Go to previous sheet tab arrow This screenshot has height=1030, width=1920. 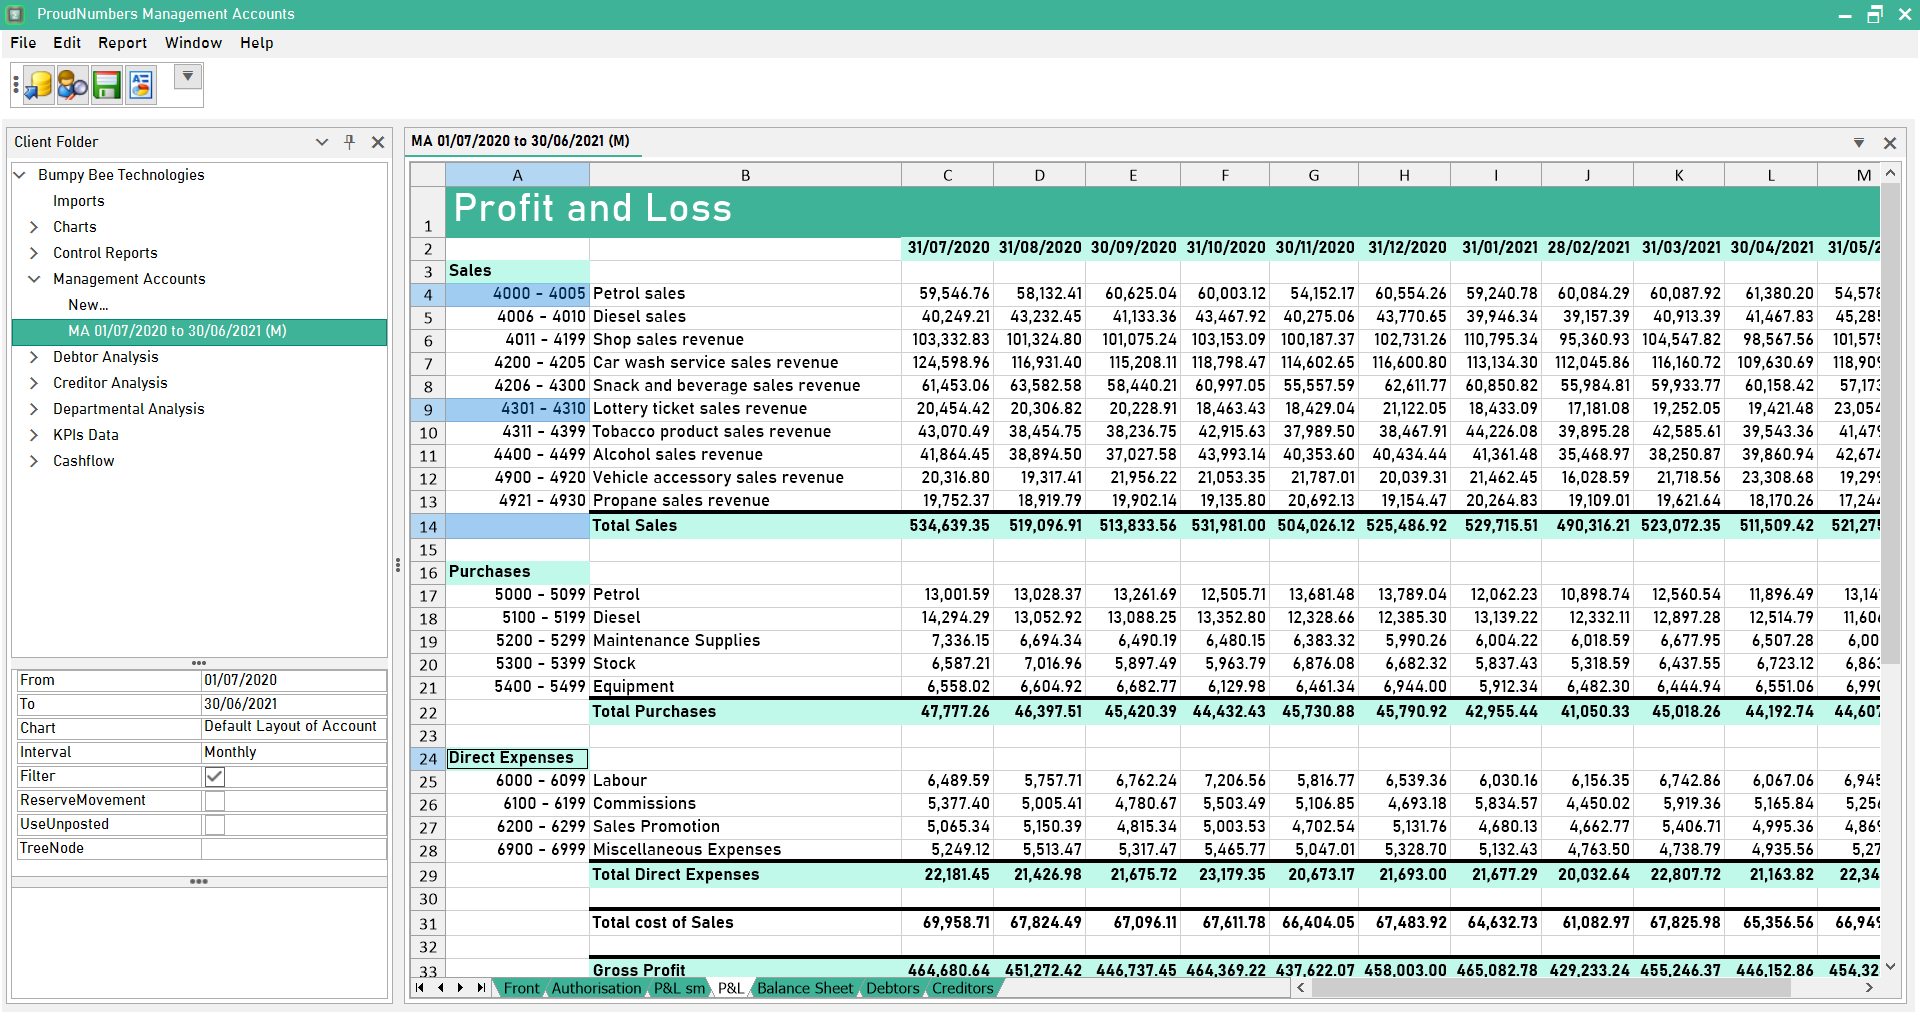[x=440, y=988]
